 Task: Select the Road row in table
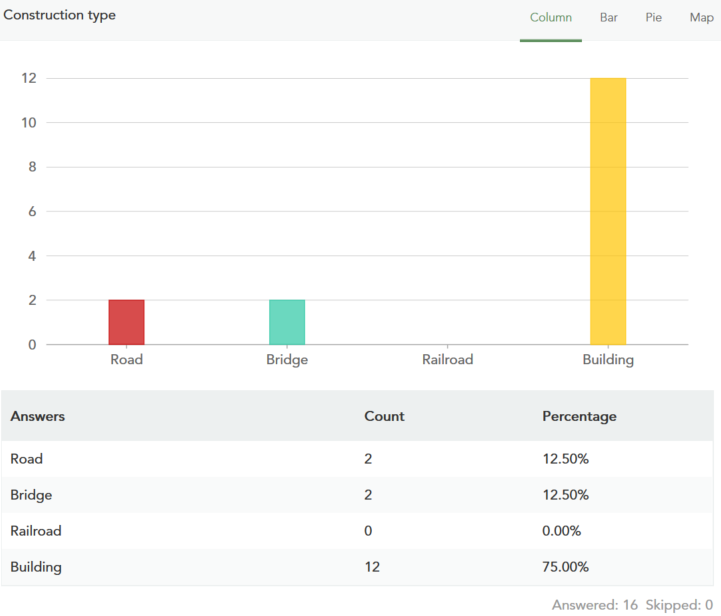click(27, 459)
